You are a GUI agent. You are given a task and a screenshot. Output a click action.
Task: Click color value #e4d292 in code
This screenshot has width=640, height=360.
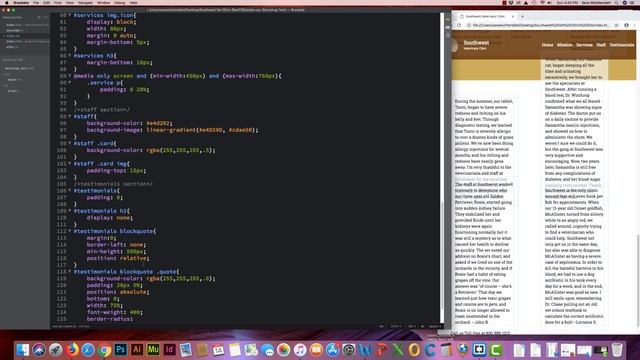coord(158,123)
